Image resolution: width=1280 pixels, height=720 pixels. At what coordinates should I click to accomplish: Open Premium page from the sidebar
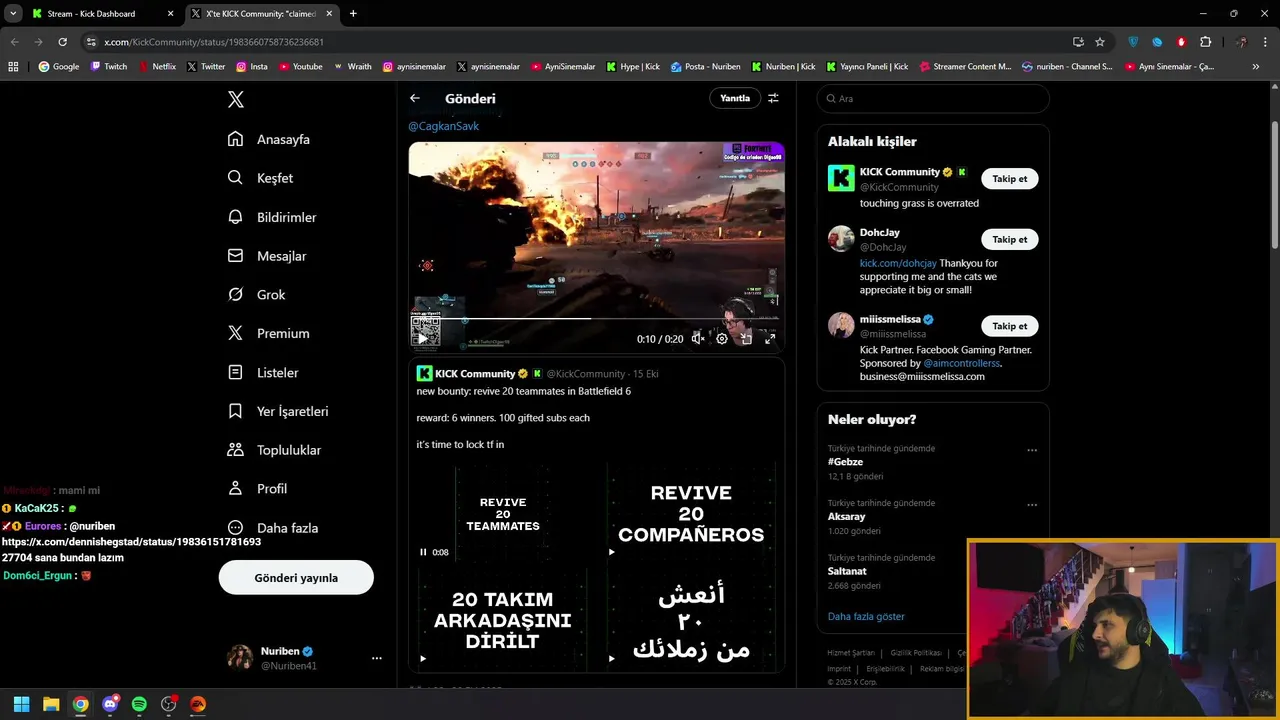pos(268,333)
